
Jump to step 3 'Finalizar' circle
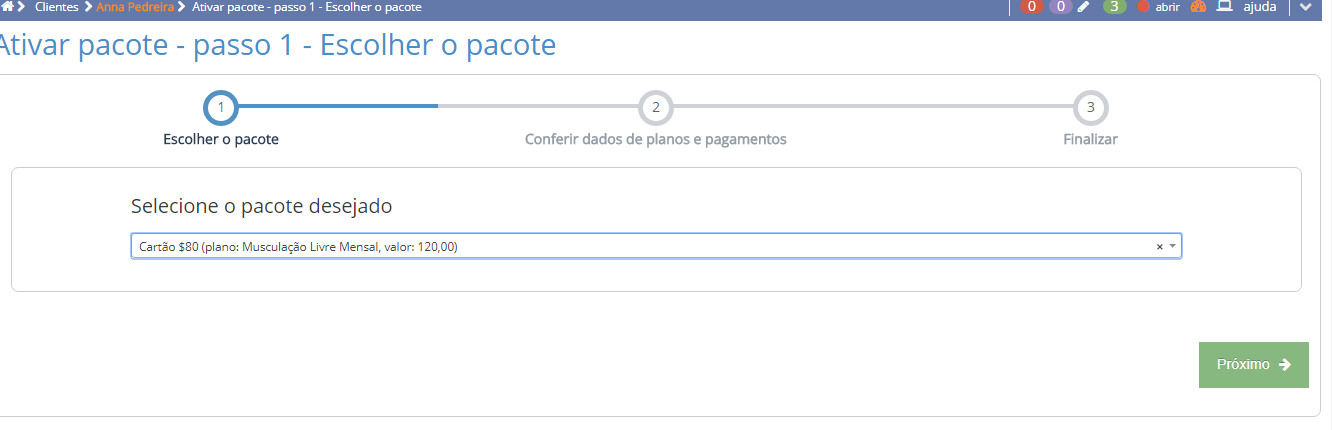pyautogui.click(x=1090, y=107)
